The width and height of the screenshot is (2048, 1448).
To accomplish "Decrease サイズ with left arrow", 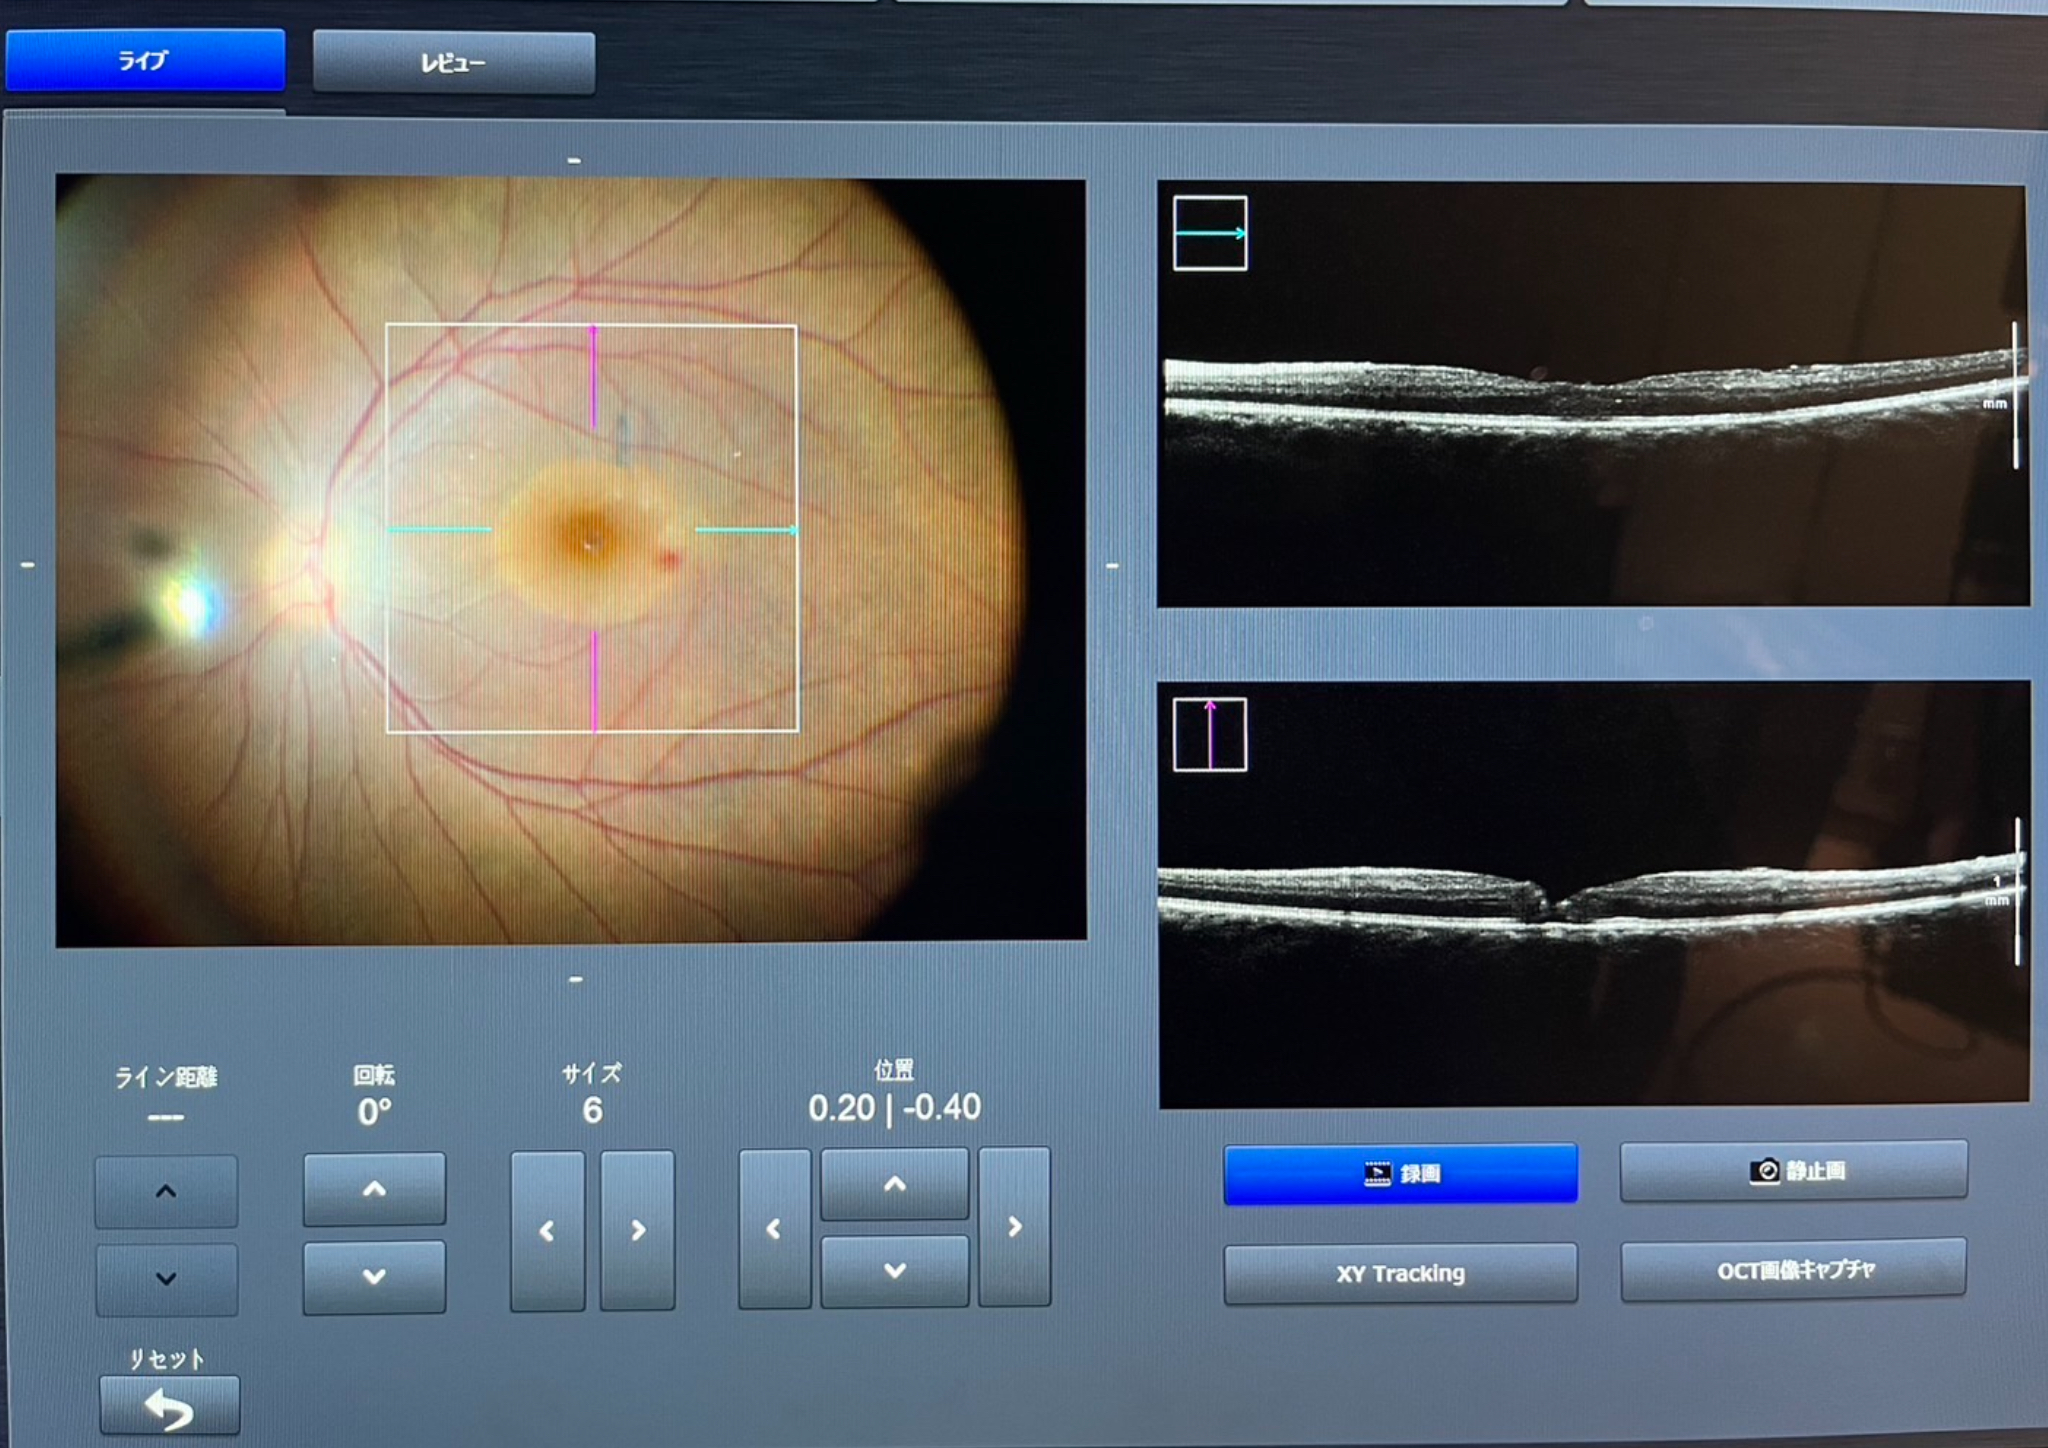I will tap(547, 1230).
